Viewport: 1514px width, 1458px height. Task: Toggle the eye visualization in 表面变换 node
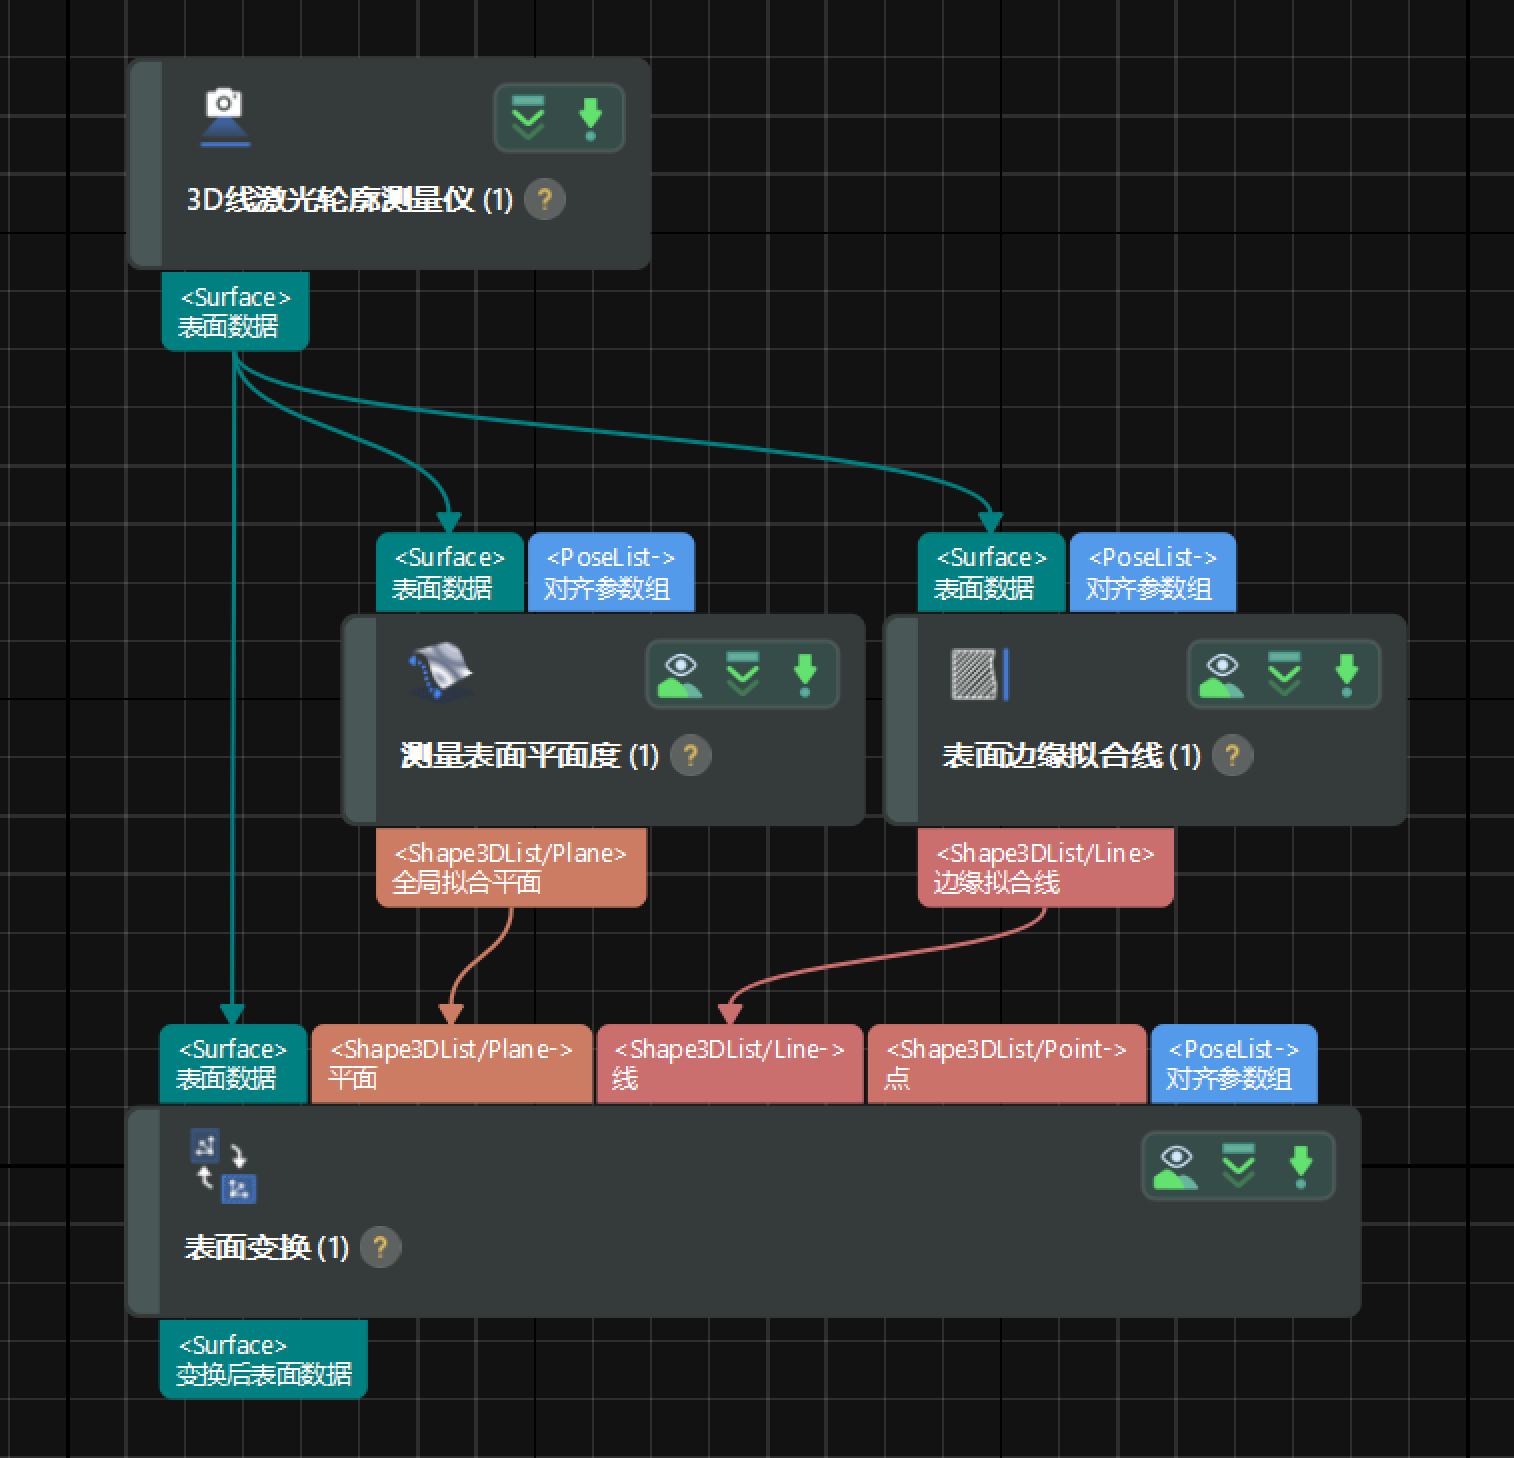coord(1176,1166)
